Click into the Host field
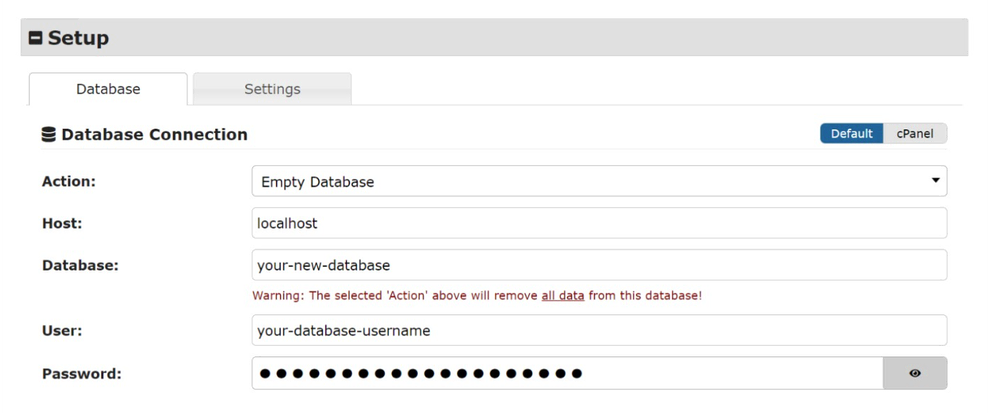 pyautogui.click(x=598, y=223)
